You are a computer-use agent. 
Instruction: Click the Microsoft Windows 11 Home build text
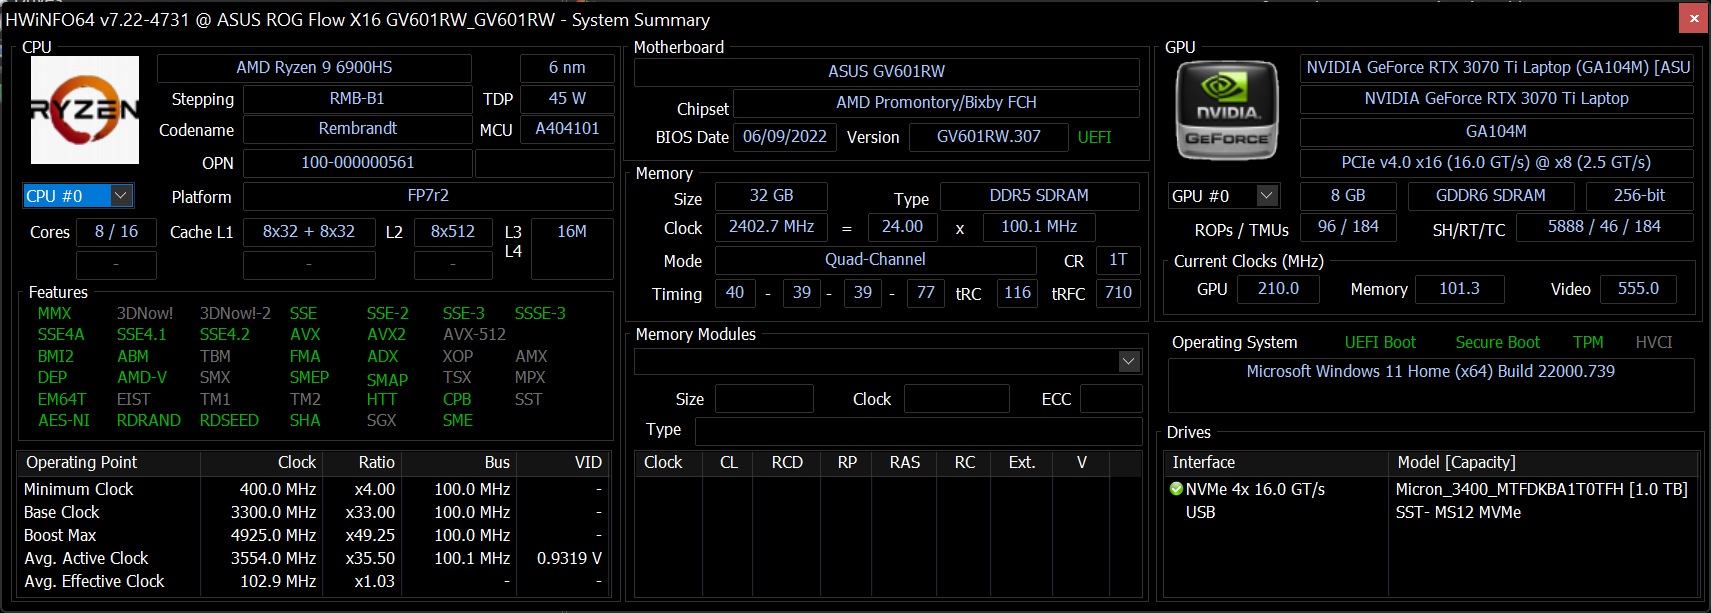[x=1430, y=372]
